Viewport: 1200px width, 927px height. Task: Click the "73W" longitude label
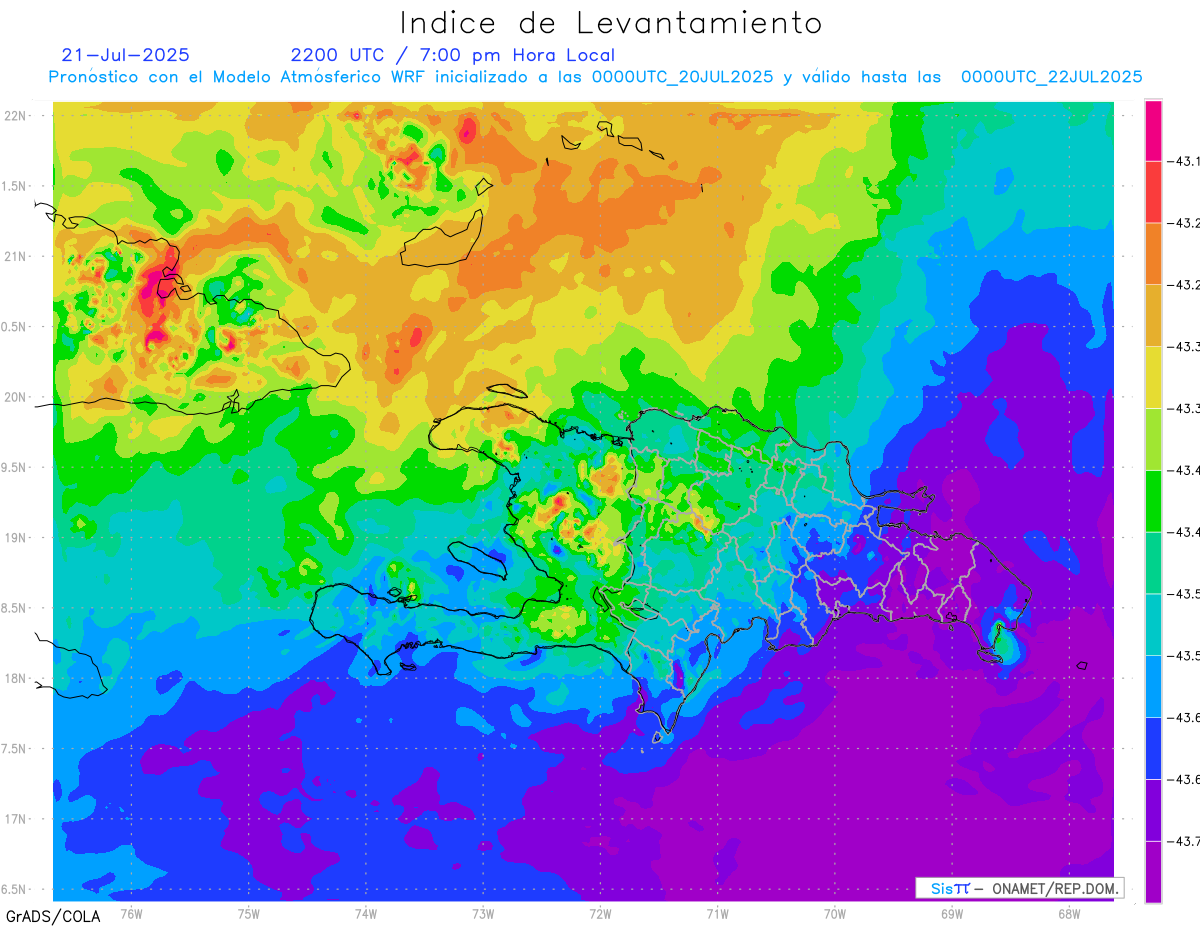(483, 913)
